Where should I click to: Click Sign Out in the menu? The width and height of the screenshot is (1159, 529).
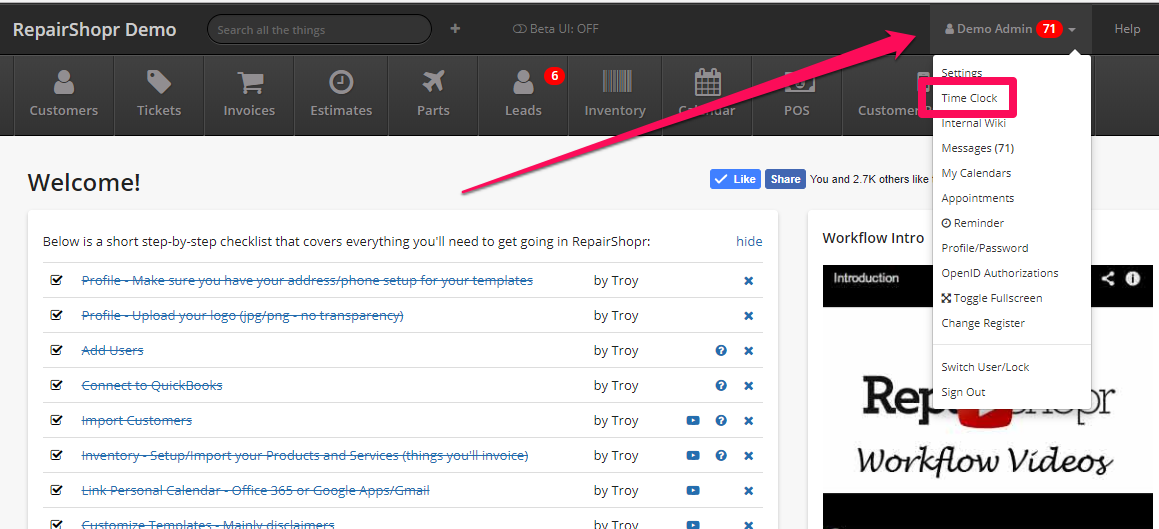tap(963, 392)
